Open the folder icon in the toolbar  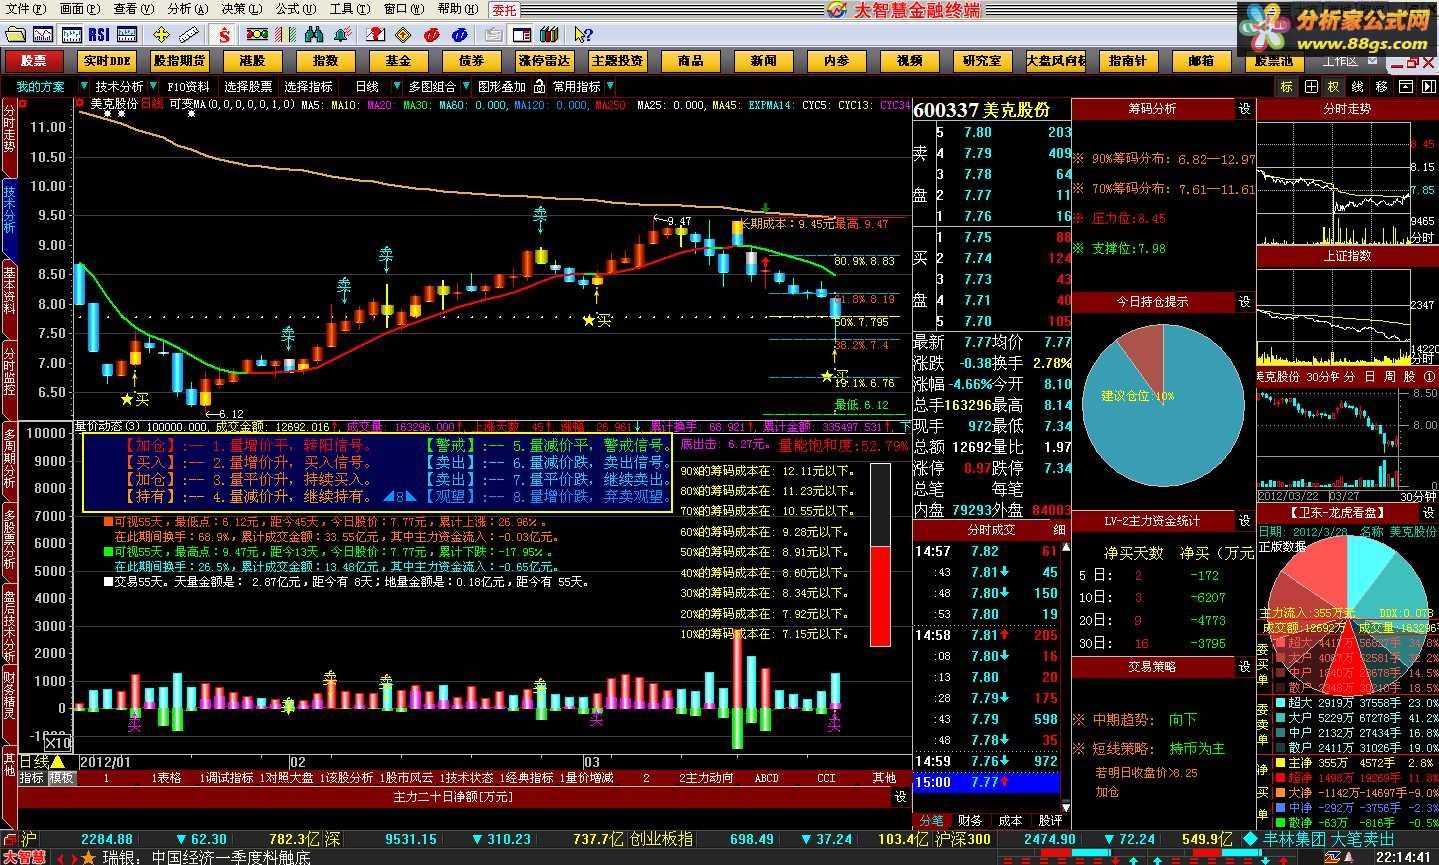[14, 35]
